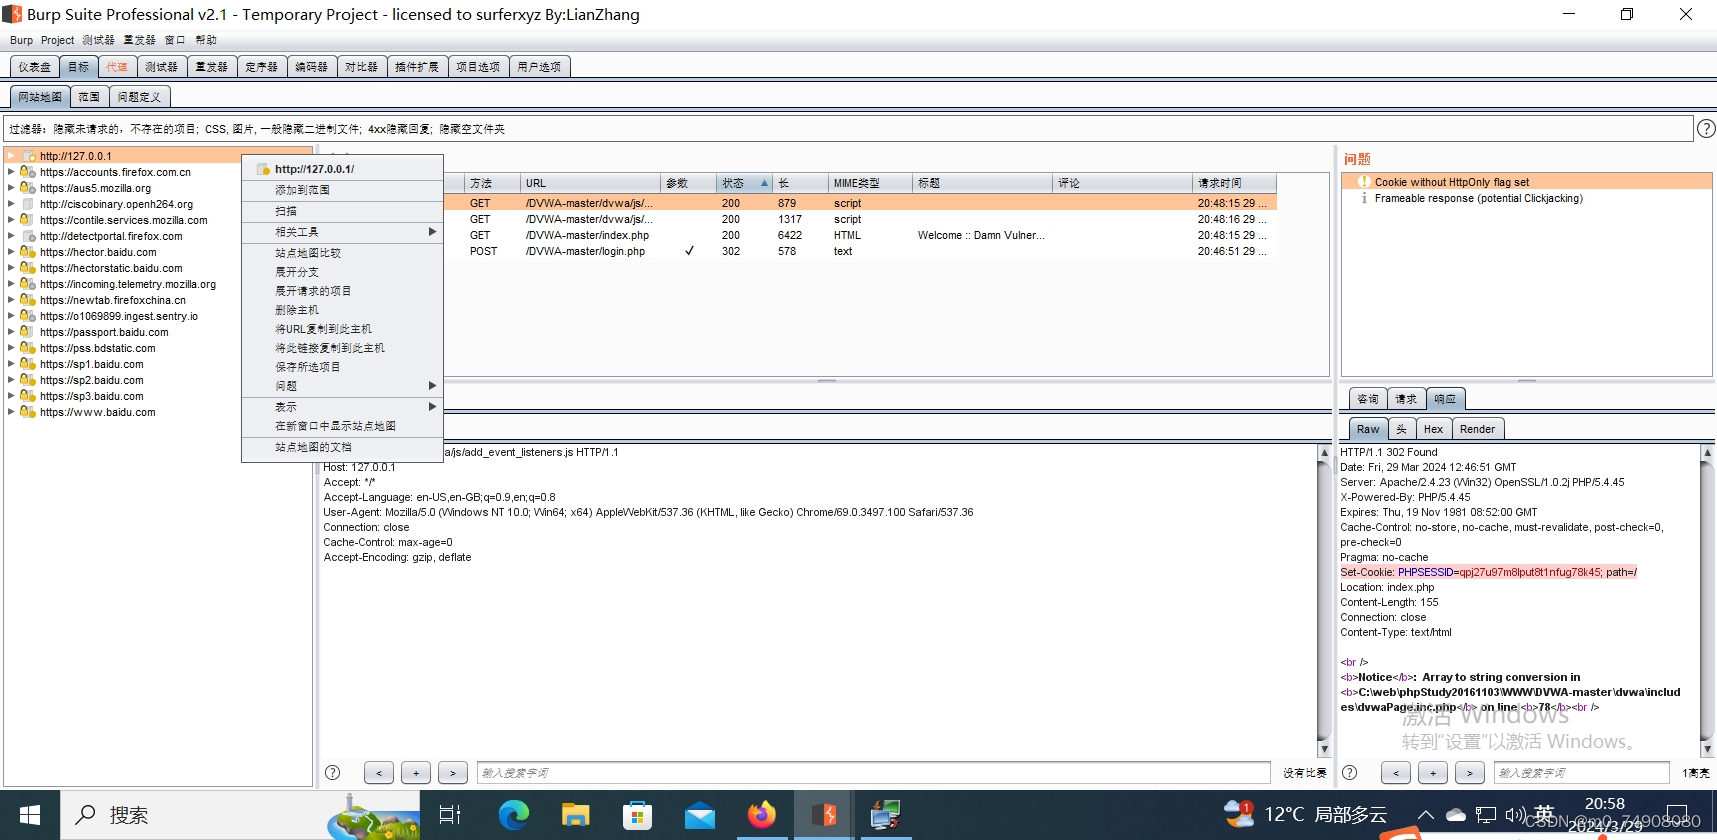Click the help icon beside the request search bar

(333, 772)
